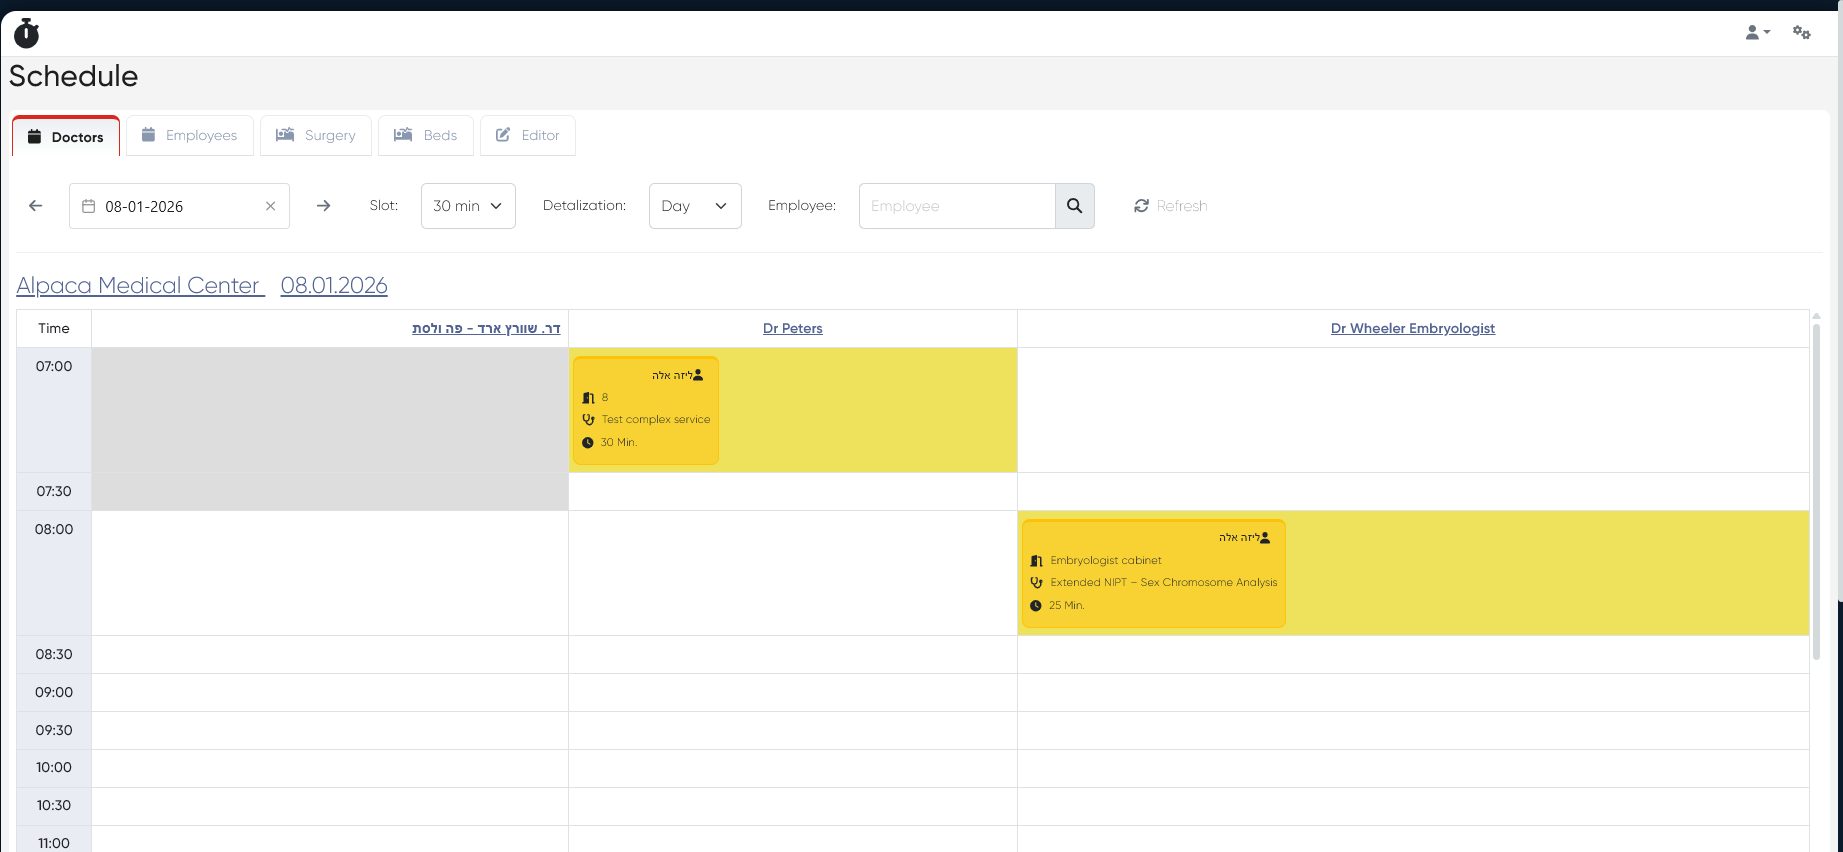This screenshot has height=852, width=1843.
Task: Switch to the Surgery tab
Action: 316,136
